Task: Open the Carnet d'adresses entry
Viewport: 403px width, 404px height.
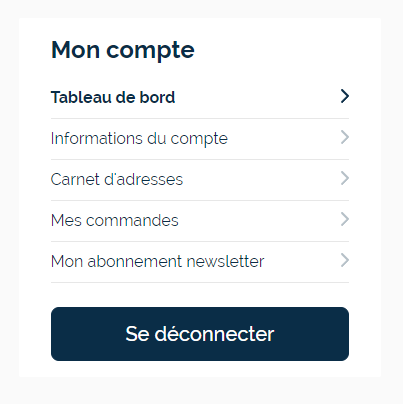Action: 200,180
